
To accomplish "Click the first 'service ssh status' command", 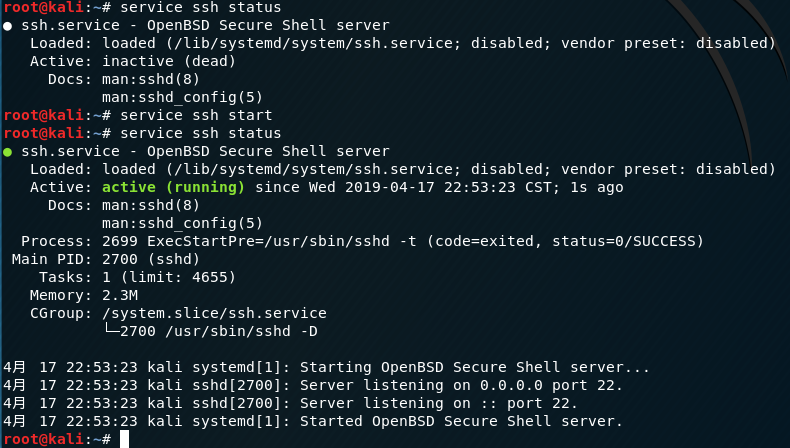I will (201, 8).
